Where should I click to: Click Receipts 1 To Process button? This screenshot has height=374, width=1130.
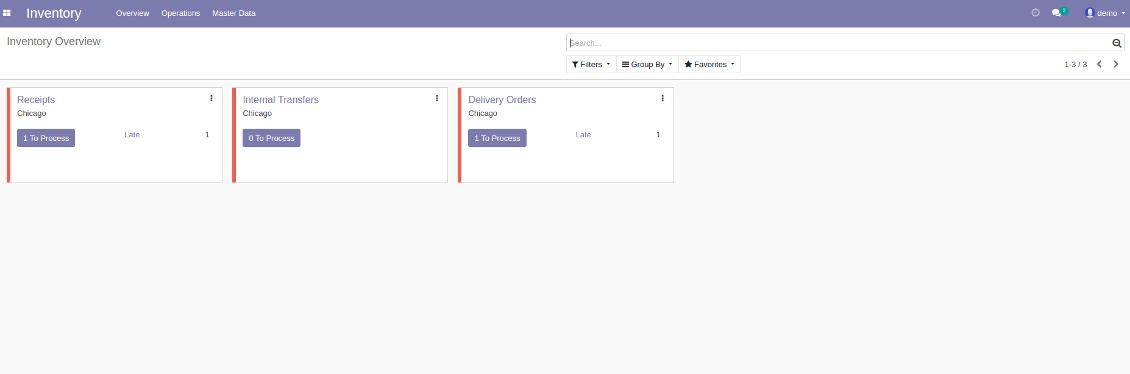pos(46,138)
